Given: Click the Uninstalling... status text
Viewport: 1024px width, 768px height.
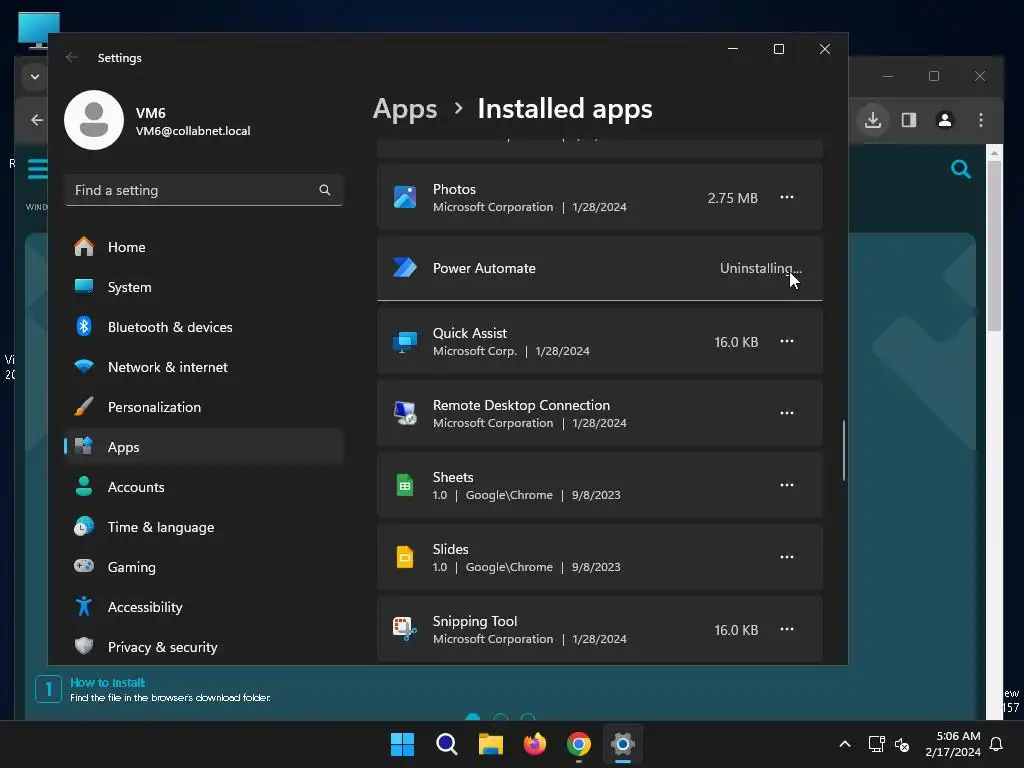Looking at the screenshot, I should pyautogui.click(x=760, y=268).
